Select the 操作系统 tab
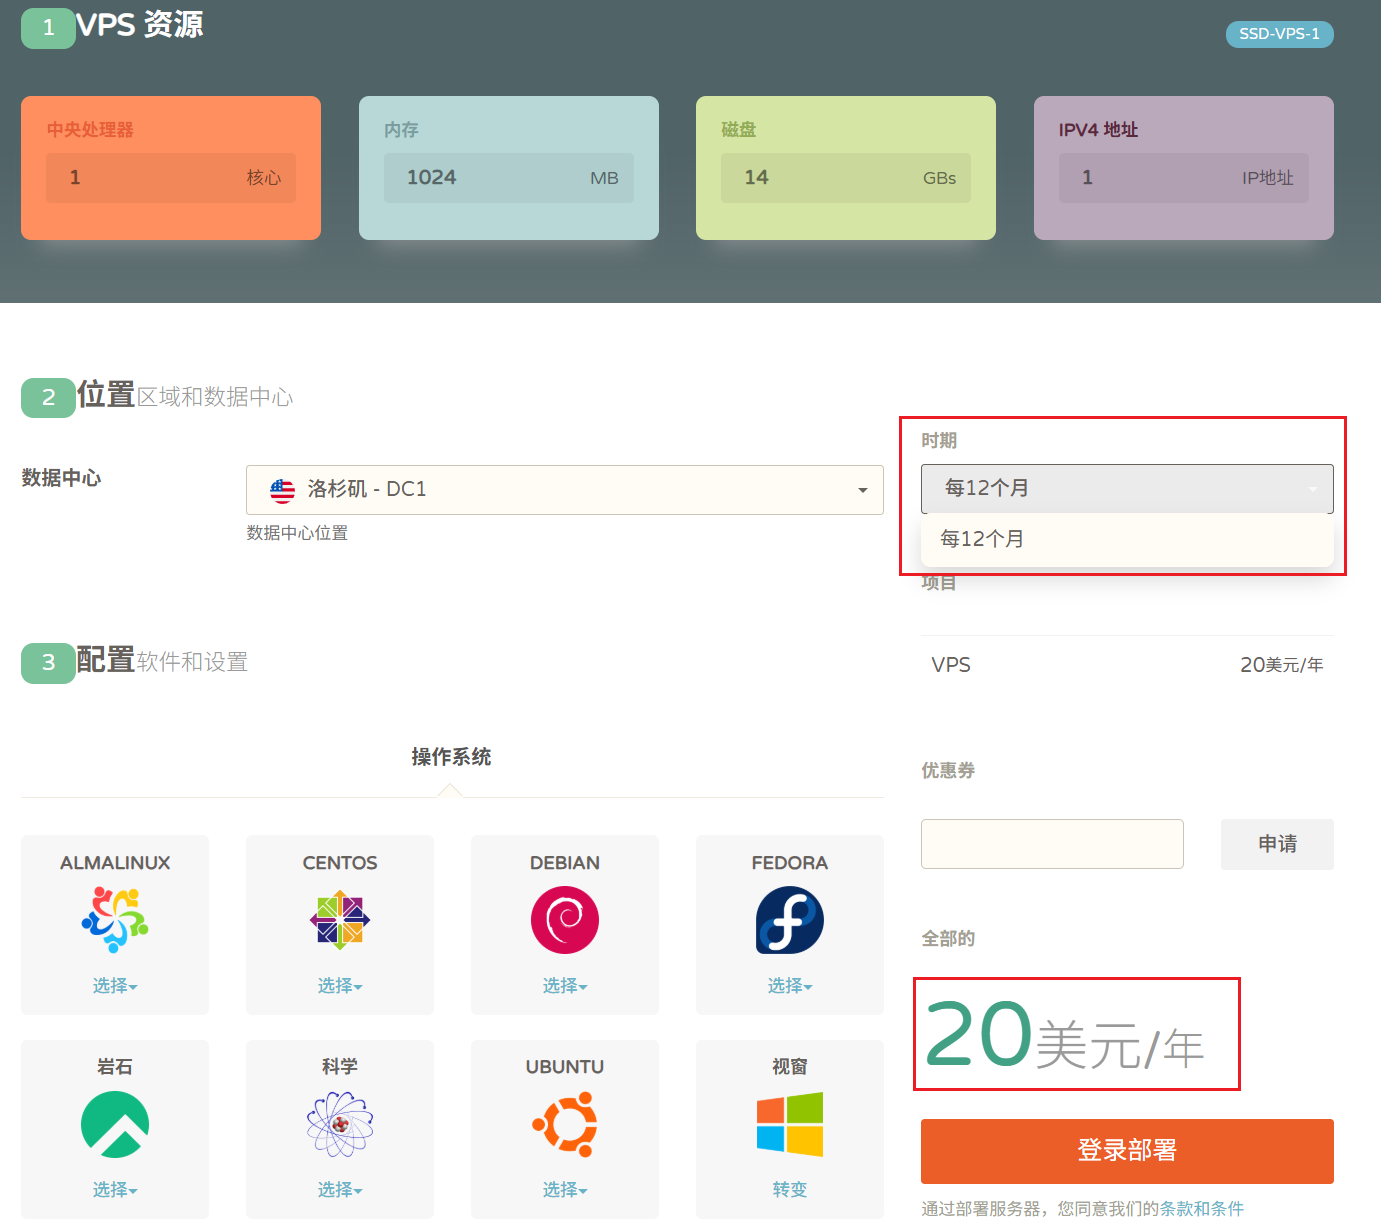 pos(451,757)
